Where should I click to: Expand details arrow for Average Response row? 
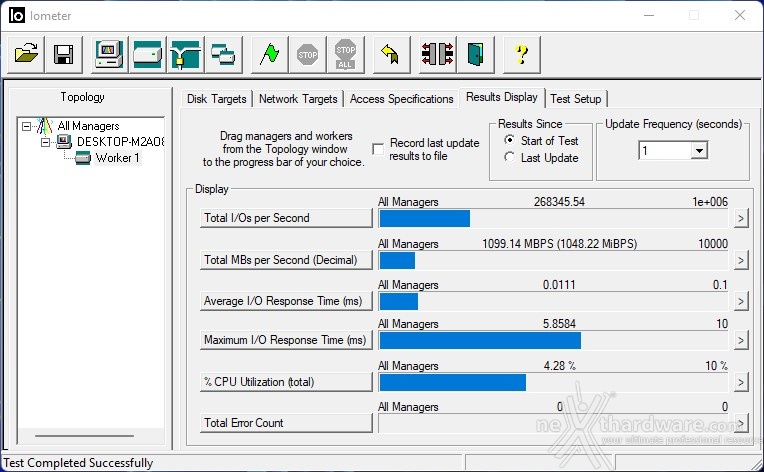click(741, 302)
